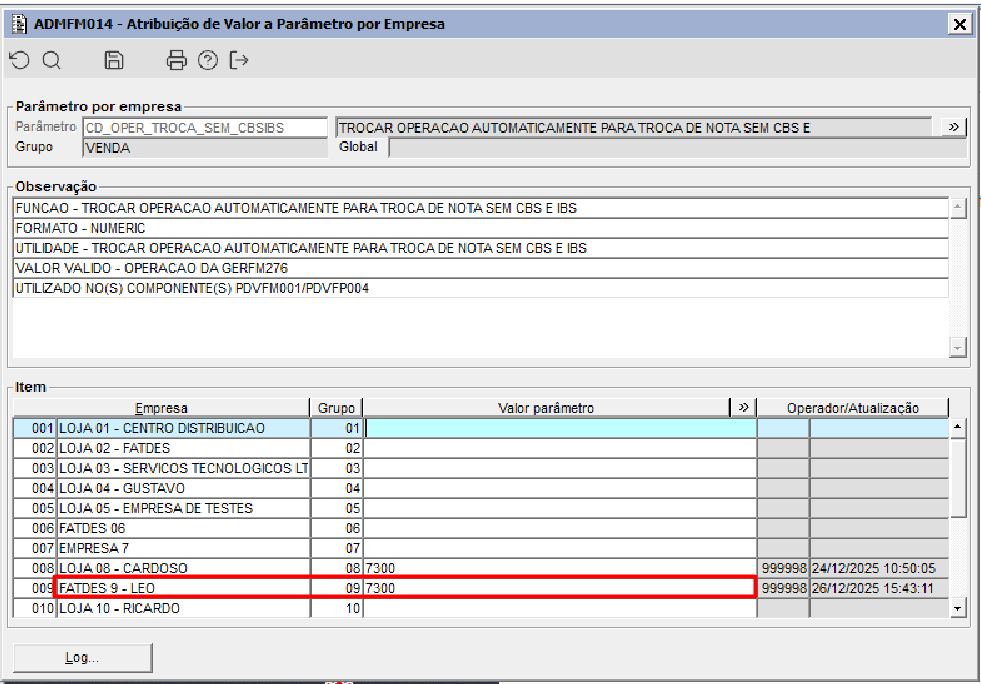Click Grupo cell 03
Screen dimensions: 981x684
337,468
